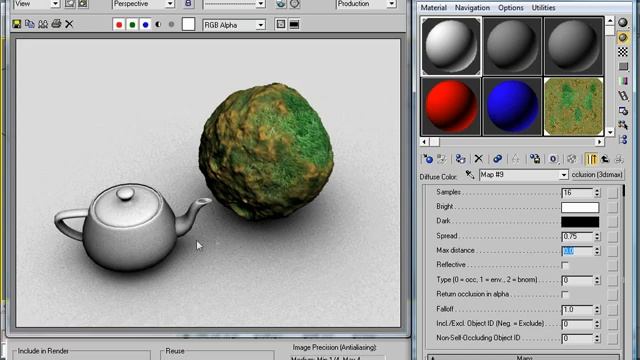The height and width of the screenshot is (360, 640).
Task: Select the red sphere material slot
Action: pyautogui.click(x=451, y=107)
